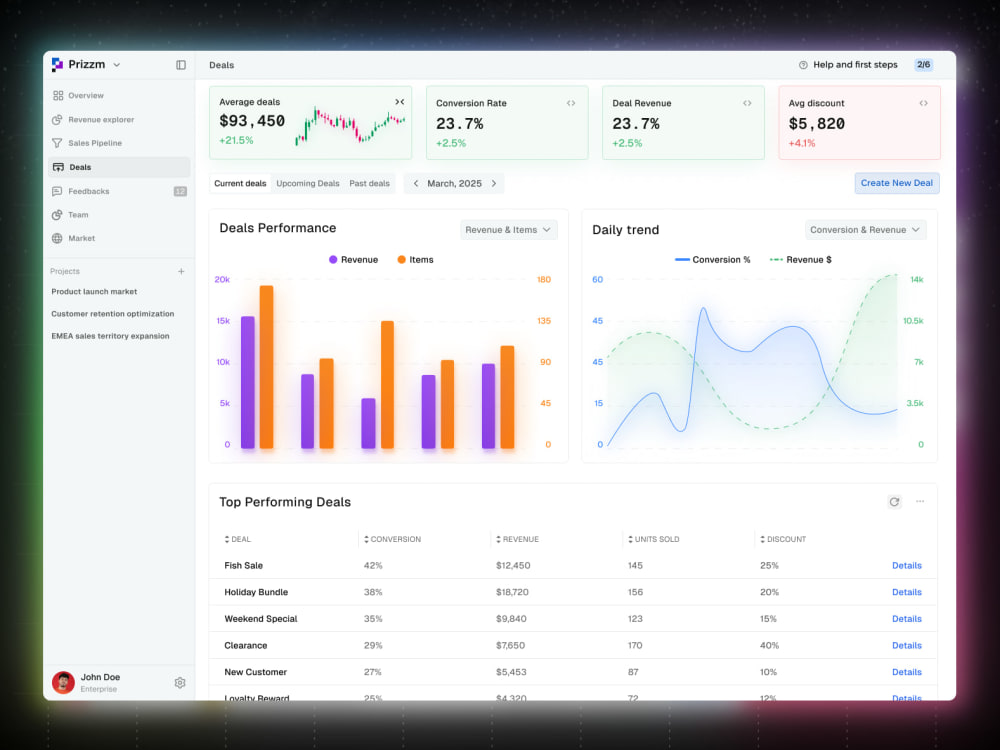Click the Market globe icon

pos(57,239)
